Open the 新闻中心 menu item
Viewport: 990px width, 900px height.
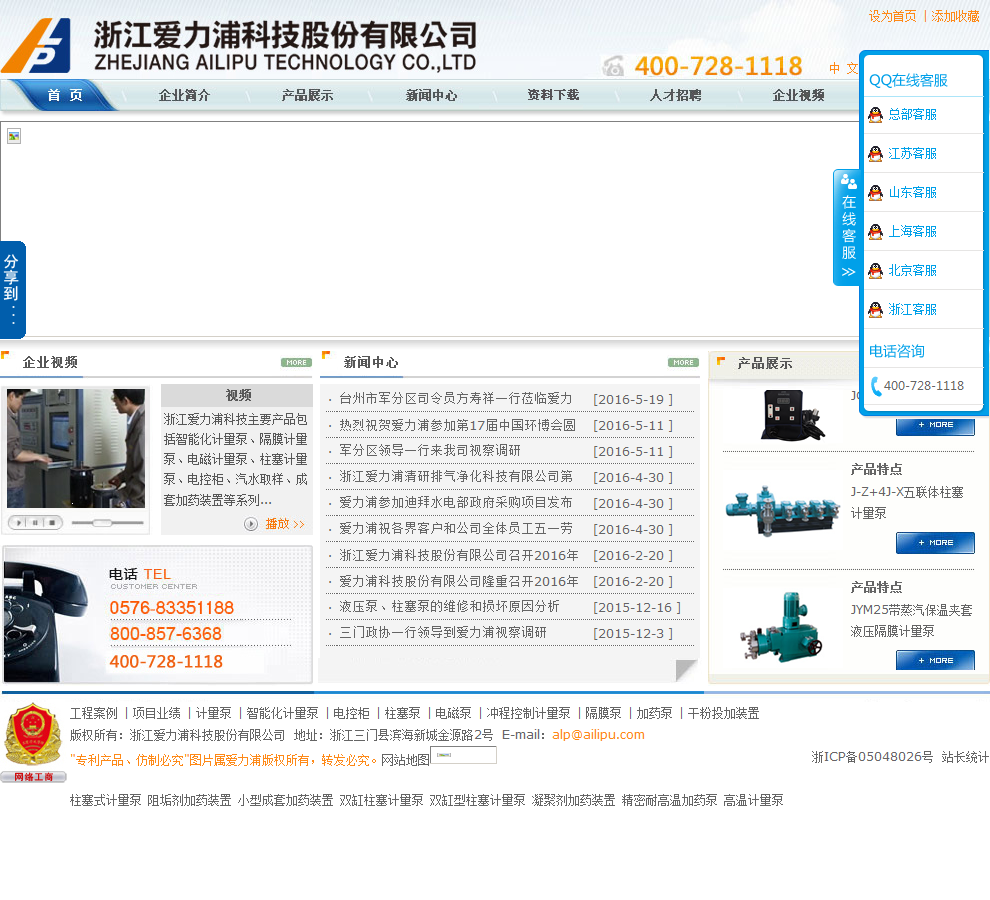coord(431,95)
